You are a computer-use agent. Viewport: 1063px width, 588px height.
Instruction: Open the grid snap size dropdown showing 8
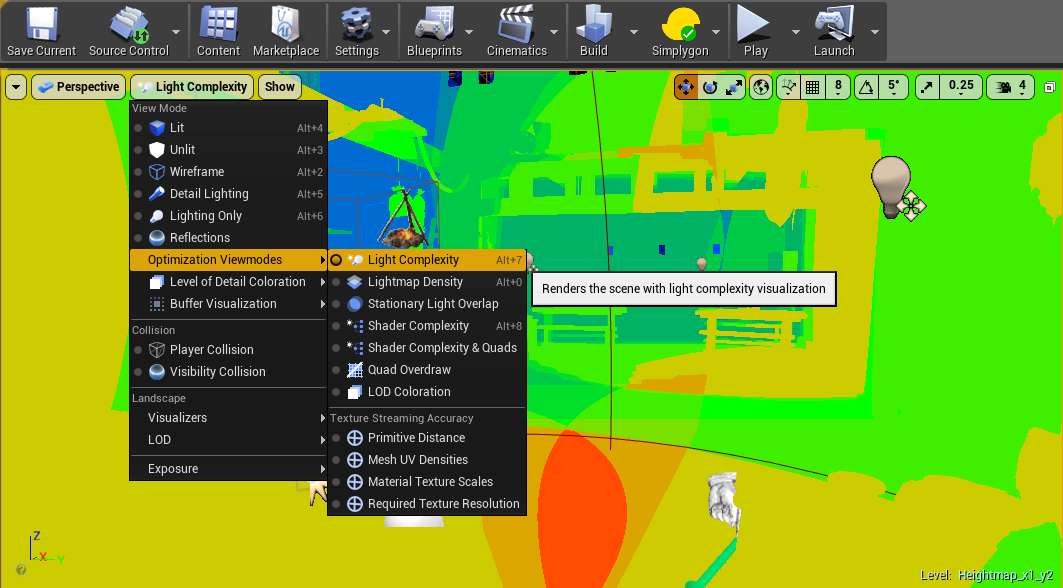coord(838,87)
